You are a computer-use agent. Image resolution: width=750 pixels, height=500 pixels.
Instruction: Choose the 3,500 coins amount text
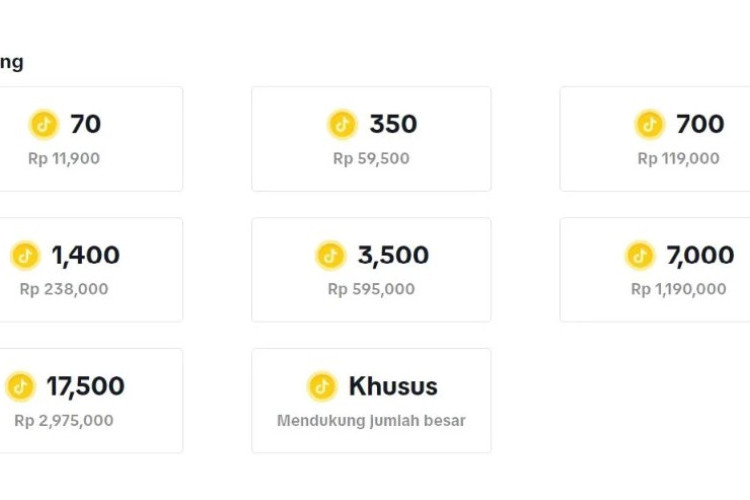[x=394, y=255]
